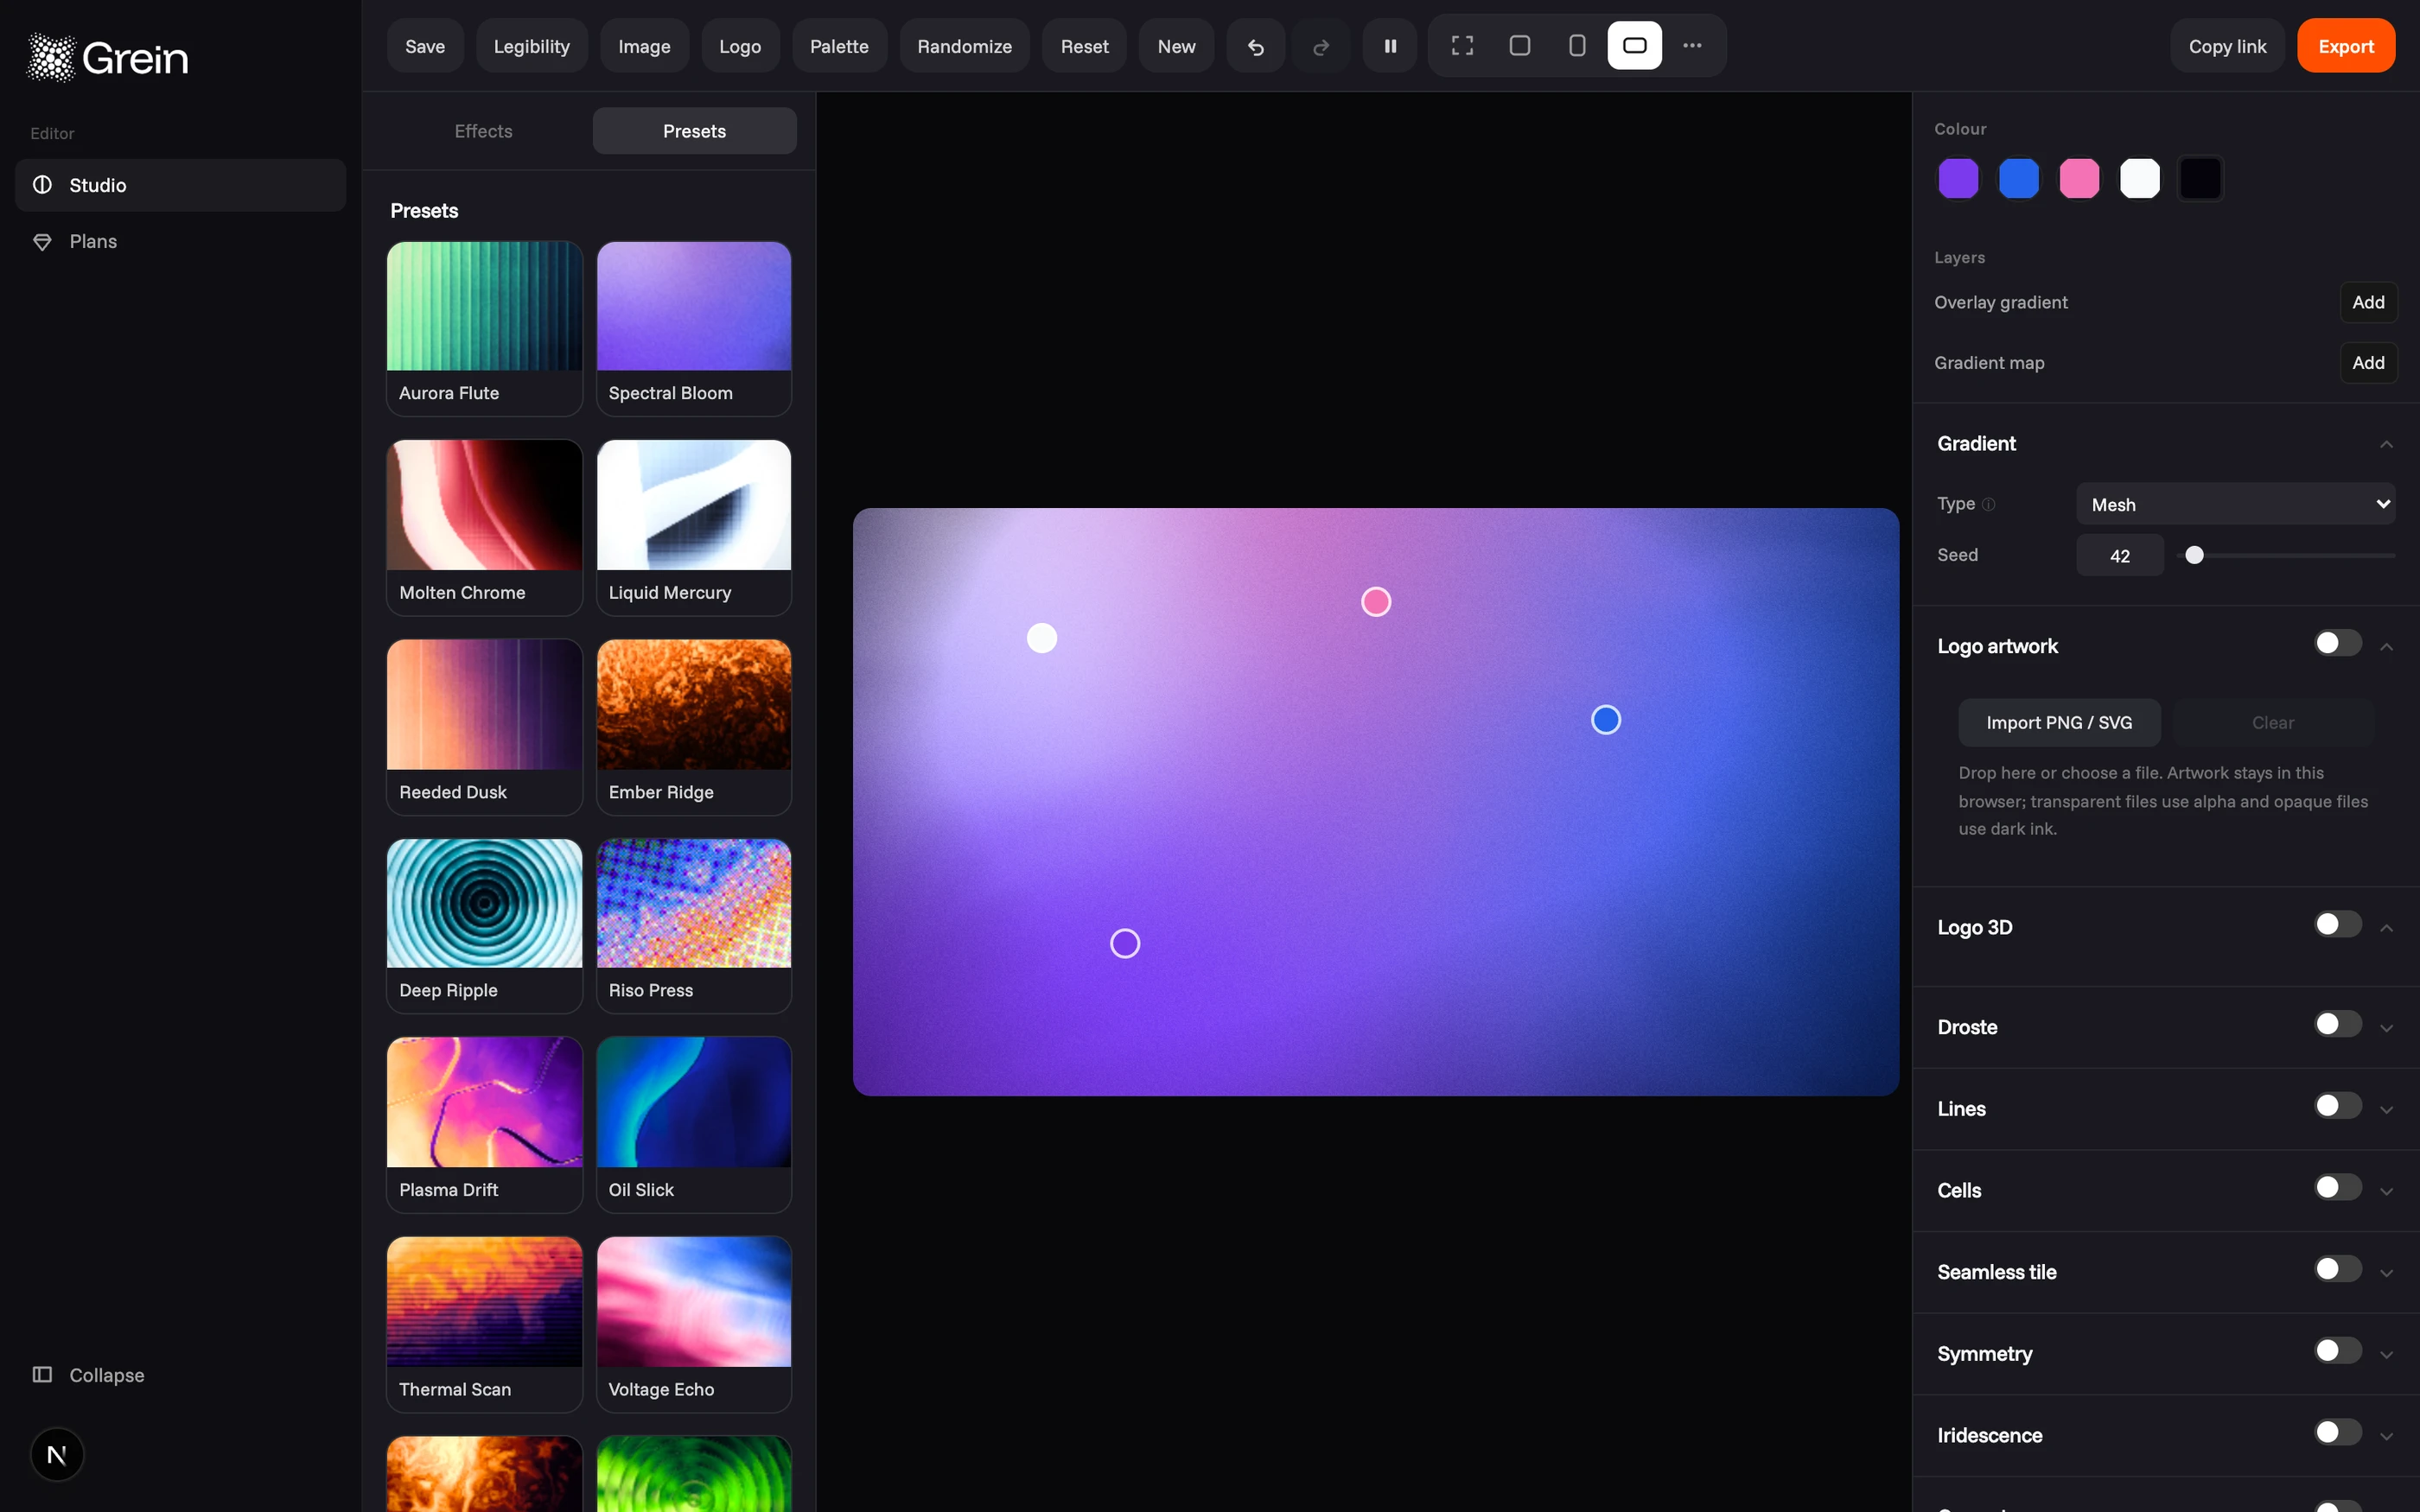Redo the last change
This screenshot has height=1512, width=2420.
[x=1321, y=46]
